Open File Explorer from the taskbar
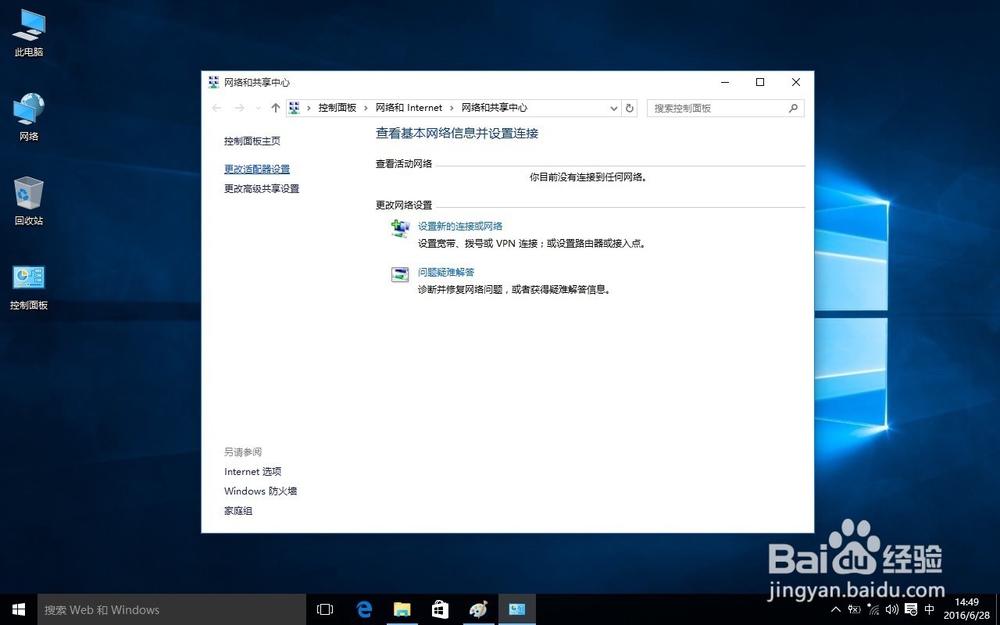Screen dimensions: 1000x625 tap(402, 608)
